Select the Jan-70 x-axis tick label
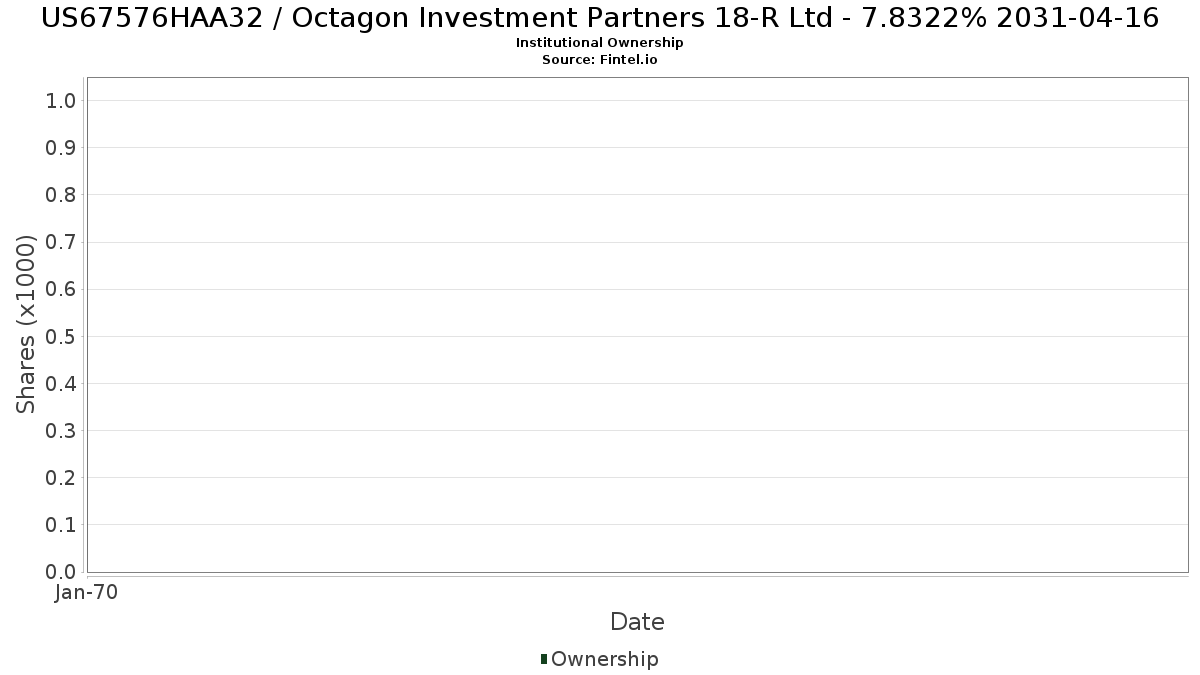This screenshot has width=1200, height=675. point(87,593)
